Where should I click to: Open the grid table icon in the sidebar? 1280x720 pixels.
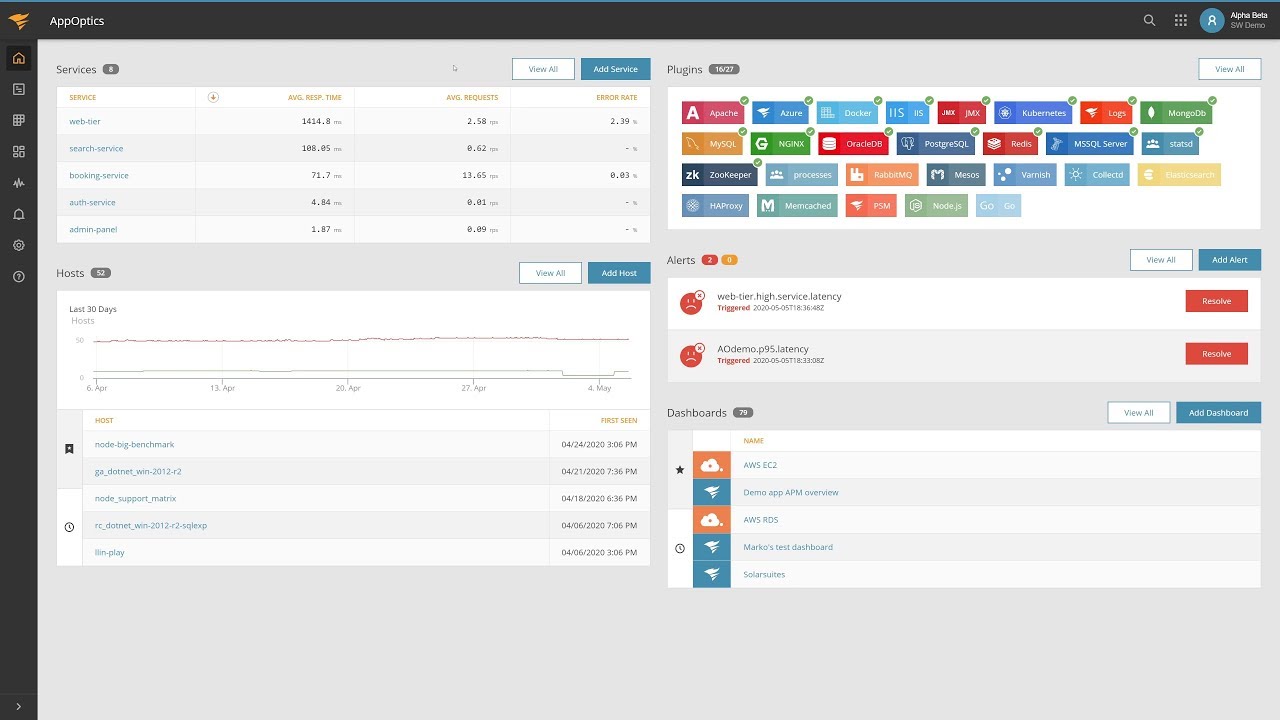pyautogui.click(x=18, y=120)
